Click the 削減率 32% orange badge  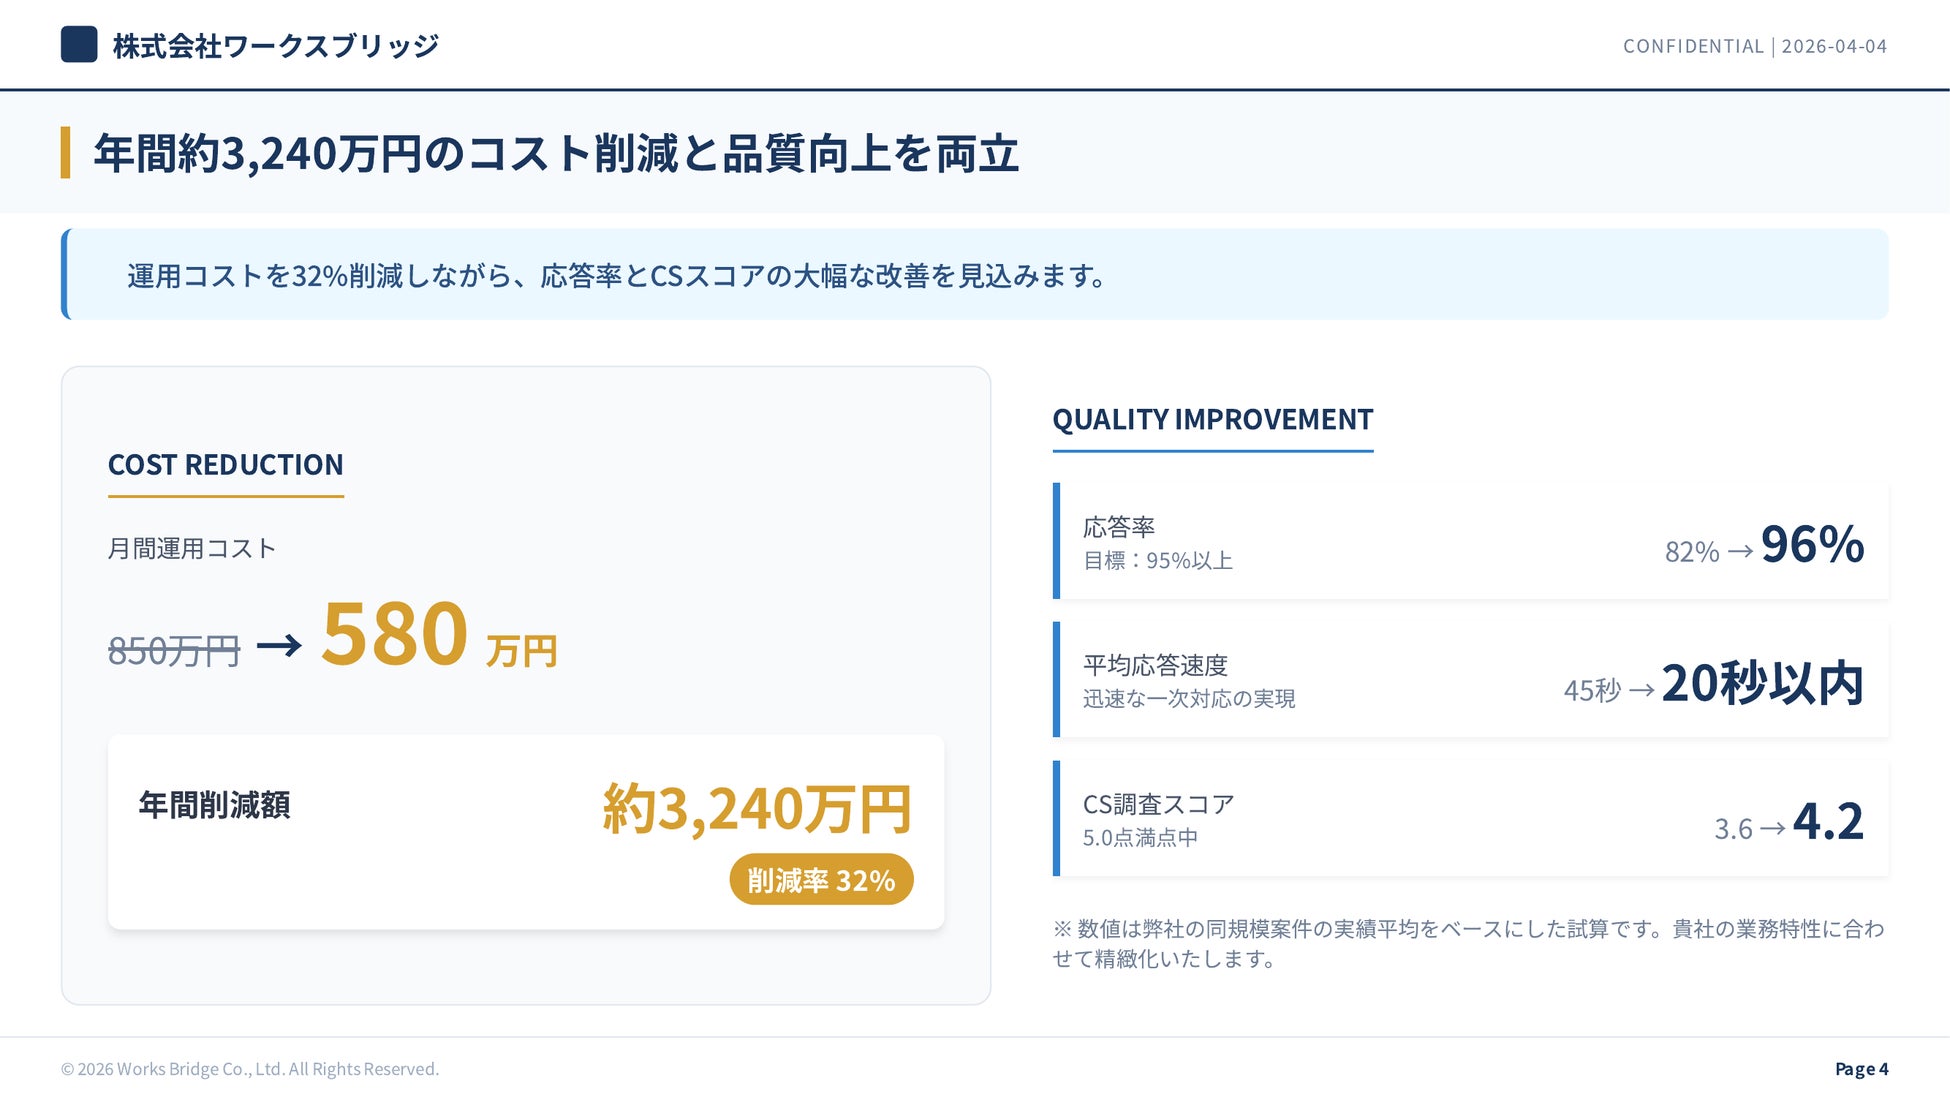coord(821,880)
